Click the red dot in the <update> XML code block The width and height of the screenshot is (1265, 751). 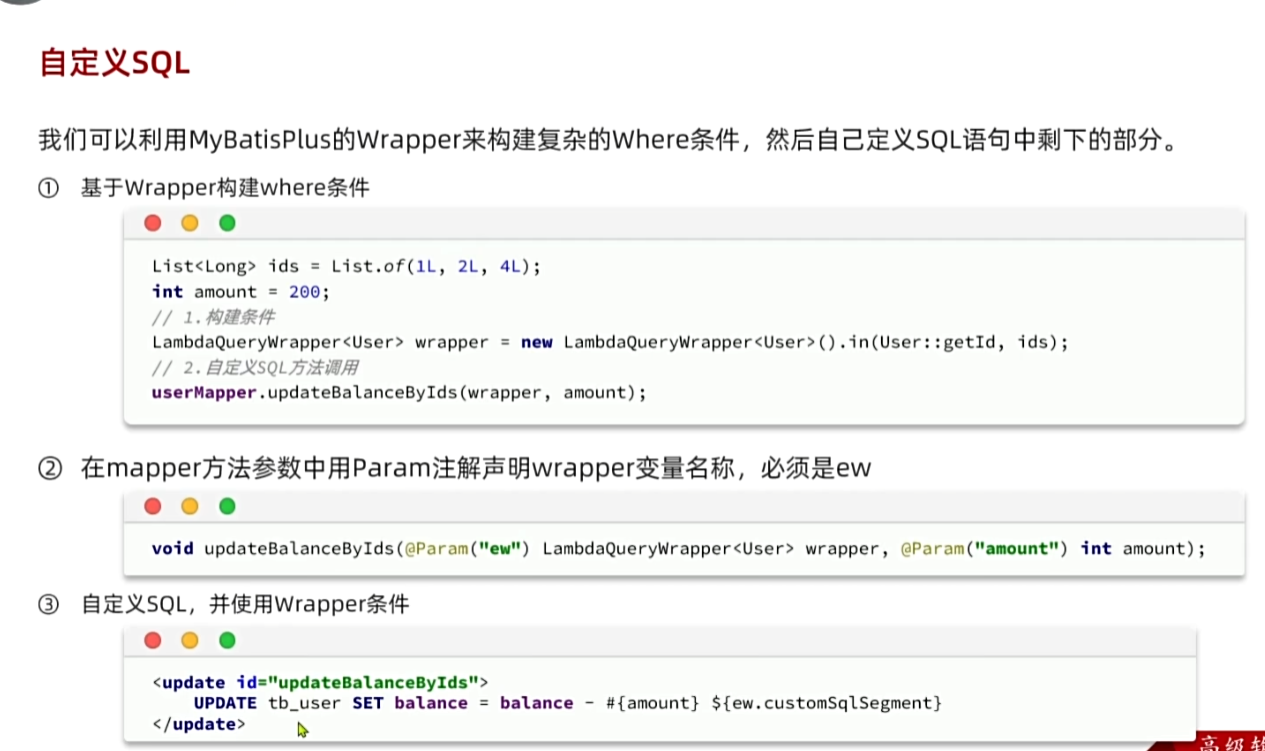(x=152, y=640)
